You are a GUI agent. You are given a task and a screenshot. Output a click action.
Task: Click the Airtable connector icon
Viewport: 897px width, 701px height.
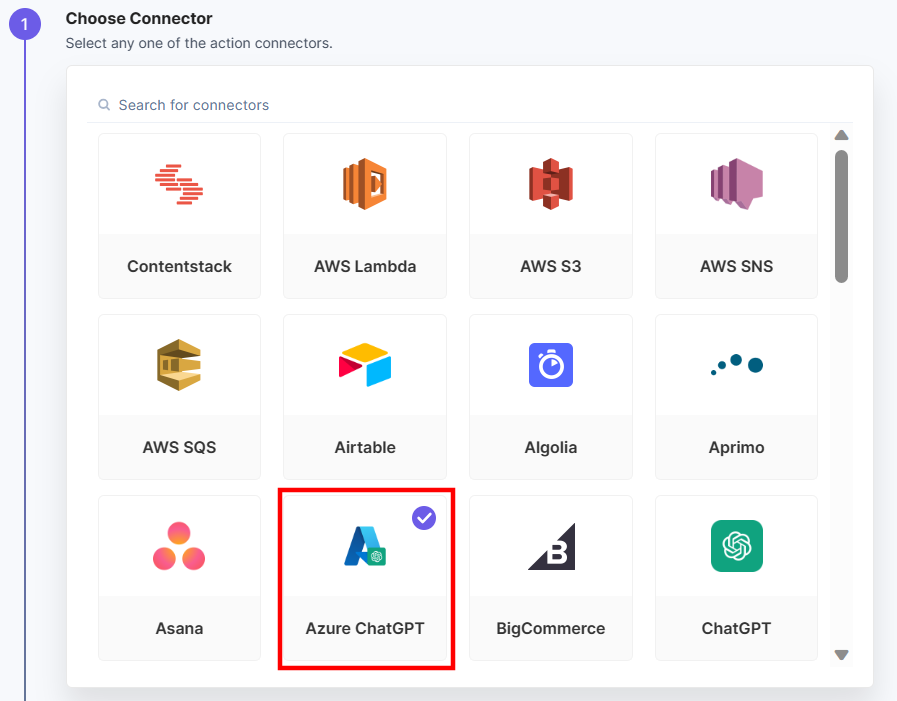click(x=364, y=365)
